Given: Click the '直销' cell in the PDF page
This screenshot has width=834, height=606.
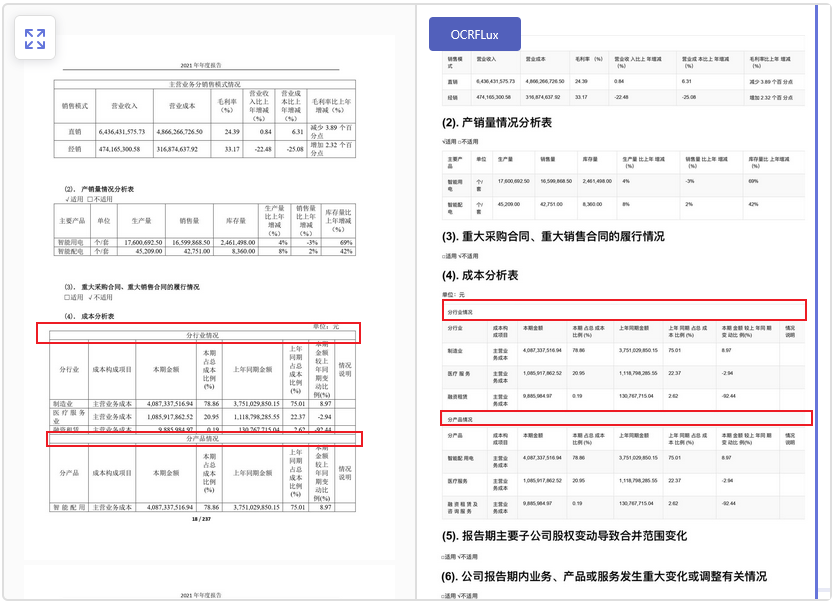Looking at the screenshot, I should point(74,131).
